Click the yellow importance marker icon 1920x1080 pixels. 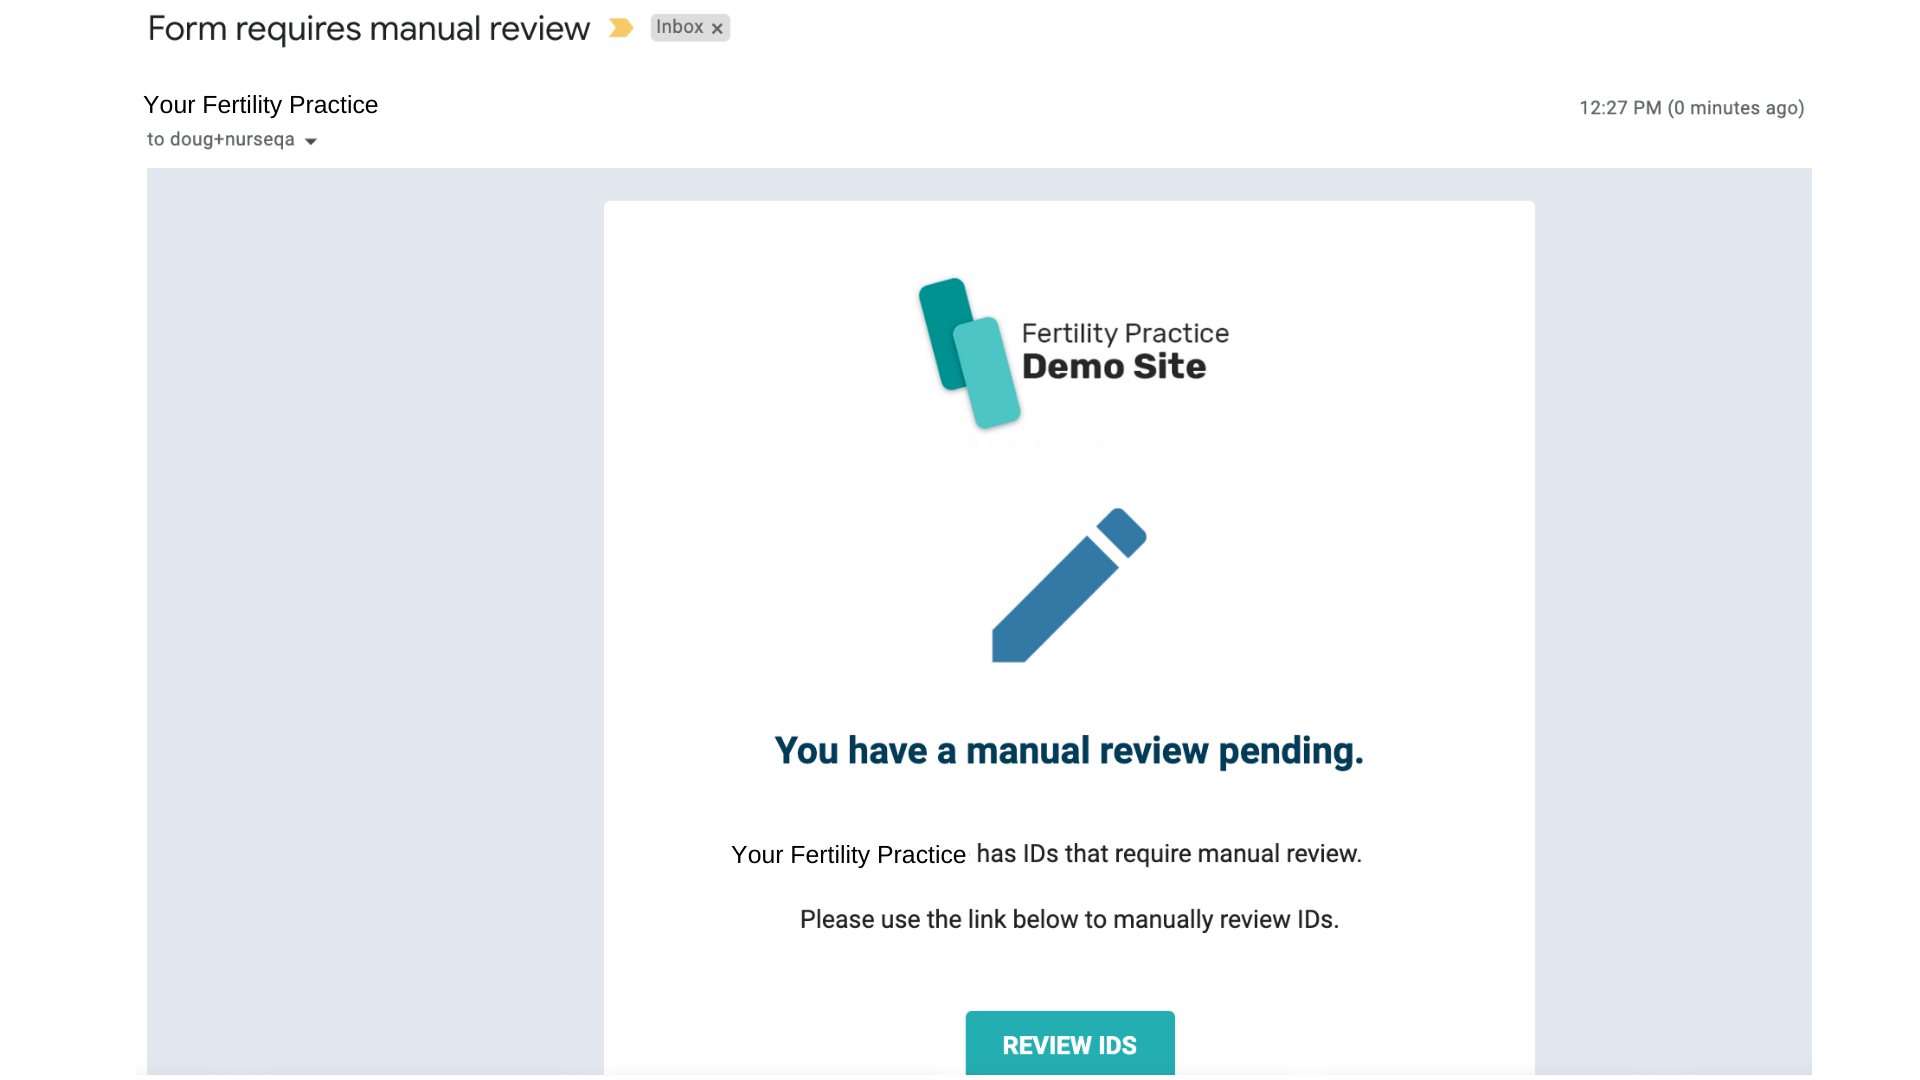point(620,28)
